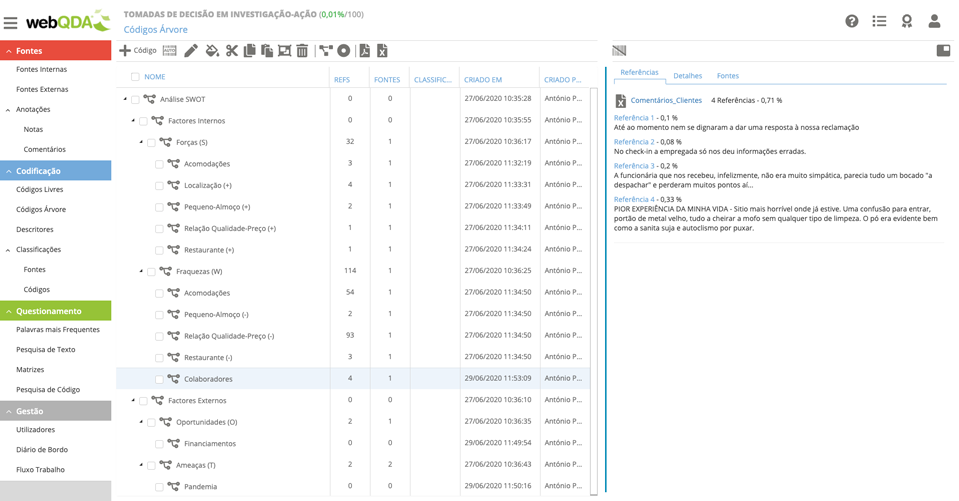Open the Comentários_Clientes source link

pyautogui.click(x=666, y=100)
